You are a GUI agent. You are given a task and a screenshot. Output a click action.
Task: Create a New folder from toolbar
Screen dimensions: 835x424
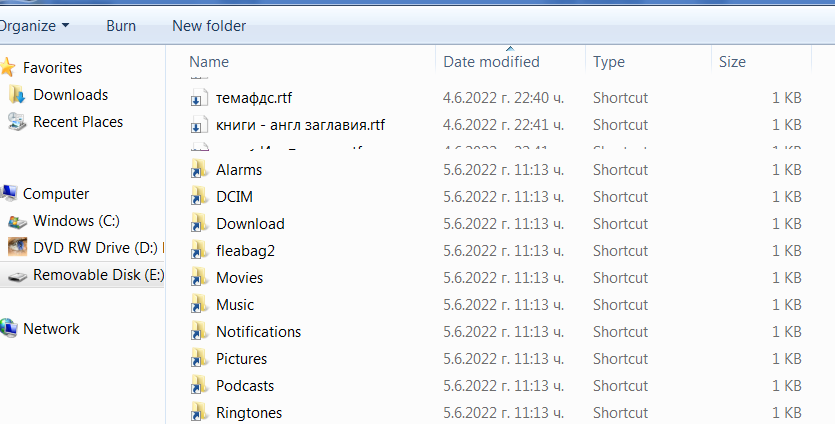pos(209,26)
